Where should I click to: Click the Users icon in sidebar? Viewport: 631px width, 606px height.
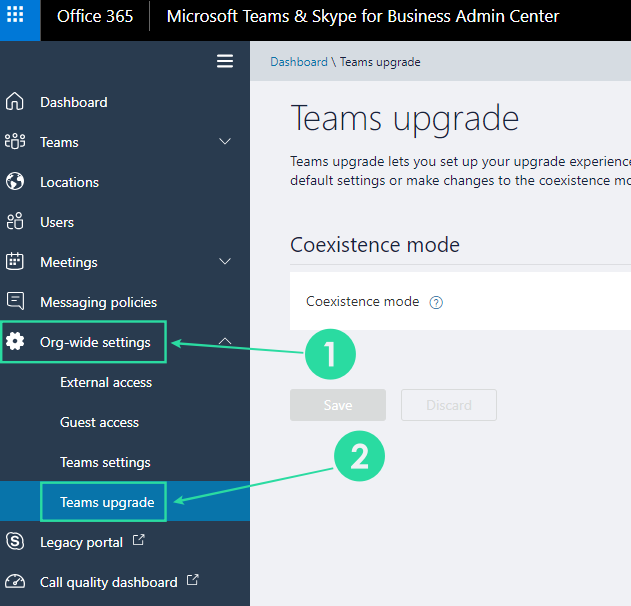click(15, 222)
